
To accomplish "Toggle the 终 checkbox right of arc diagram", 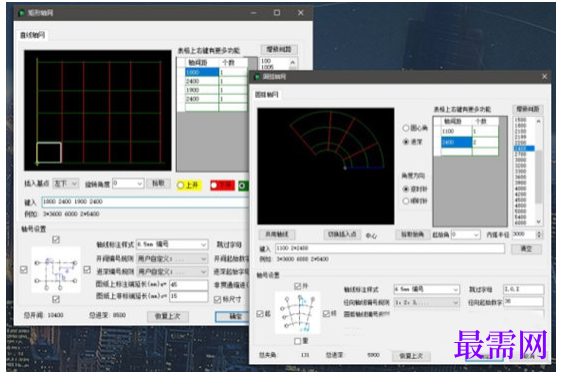I will 330,314.
